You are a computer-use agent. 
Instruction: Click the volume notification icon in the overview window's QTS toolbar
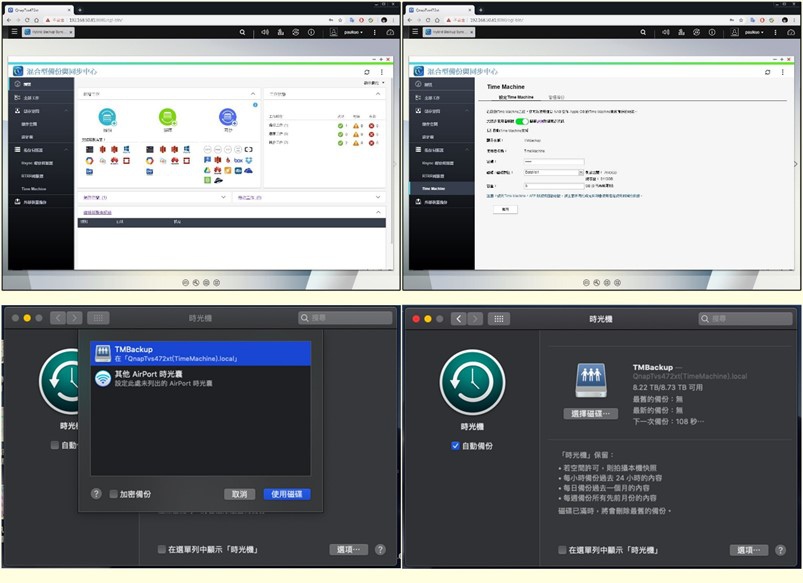[265, 32]
